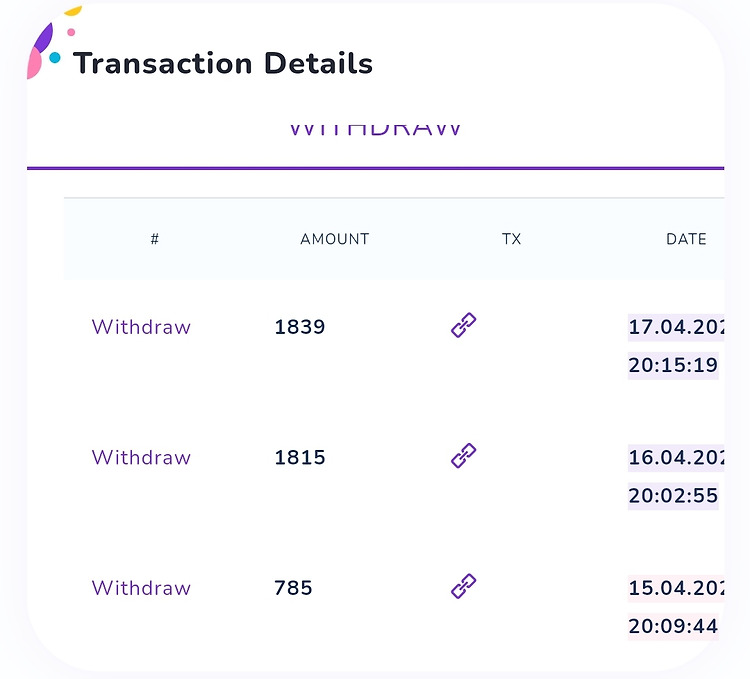Click the TX column header
Image resolution: width=750 pixels, height=679 pixels.
point(511,239)
